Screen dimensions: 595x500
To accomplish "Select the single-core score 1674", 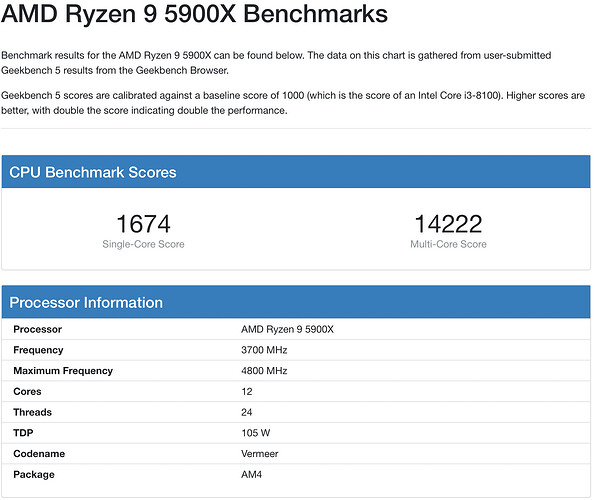I will [143, 224].
